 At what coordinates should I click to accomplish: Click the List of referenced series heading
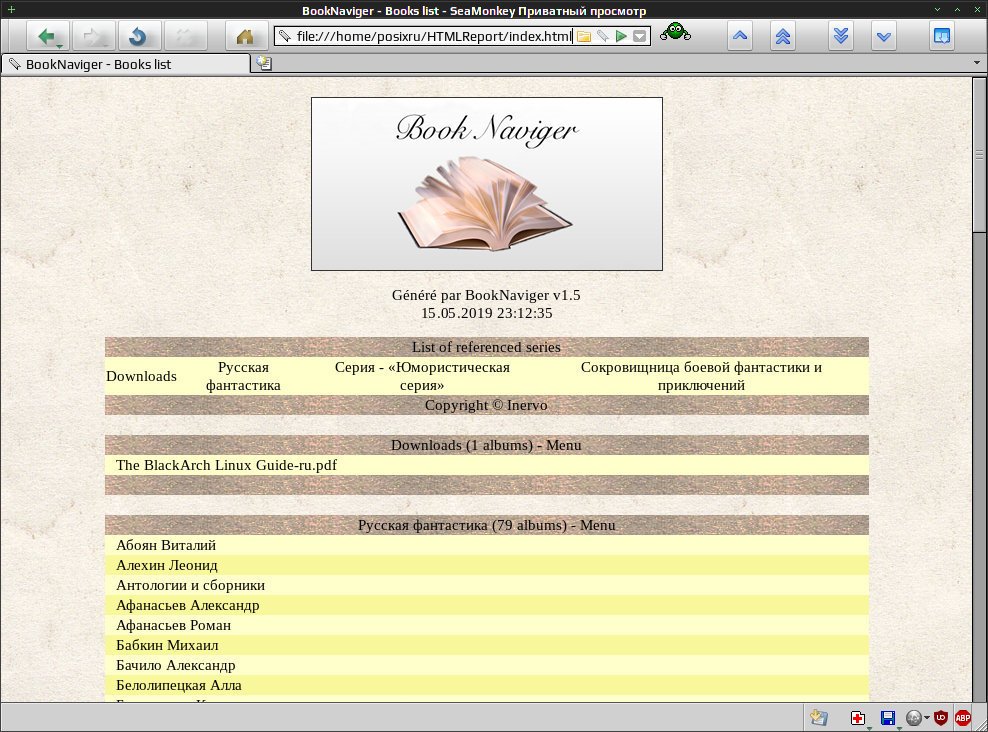[x=486, y=347]
